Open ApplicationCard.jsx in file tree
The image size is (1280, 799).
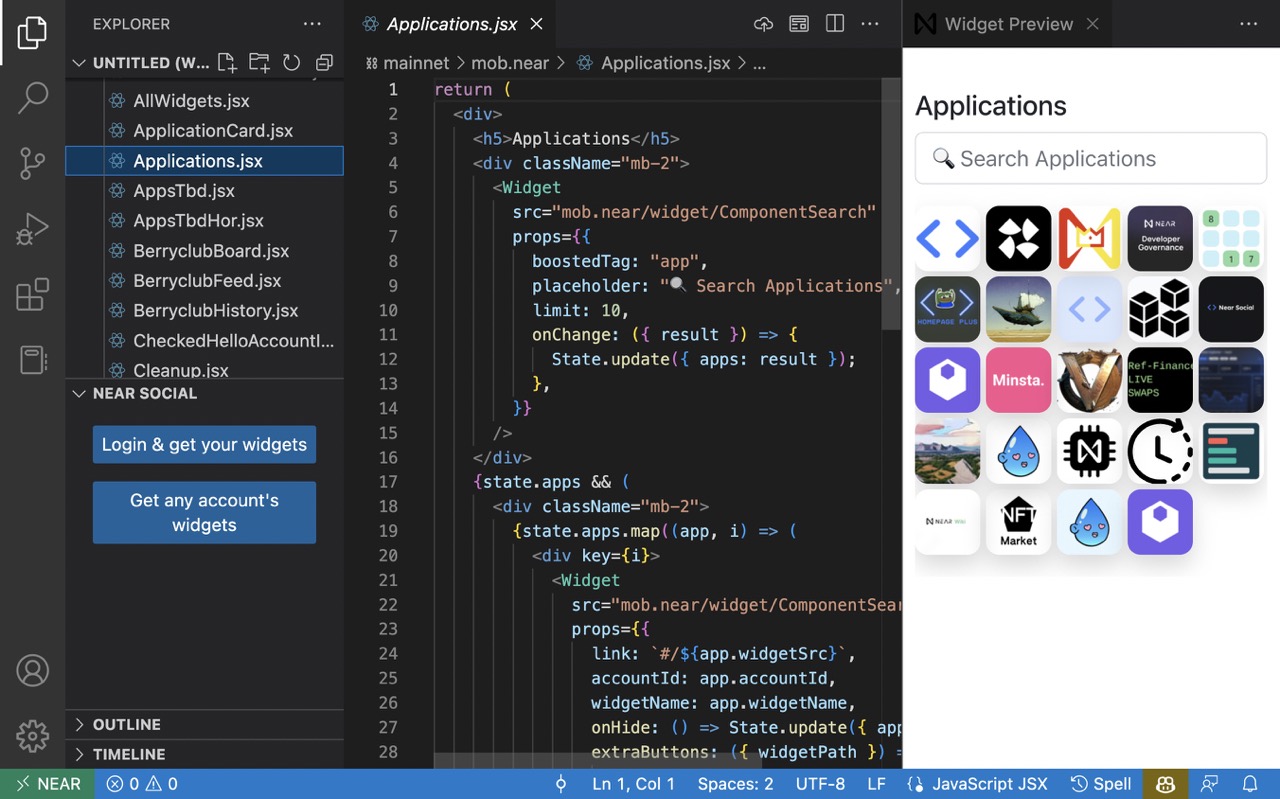(x=205, y=131)
